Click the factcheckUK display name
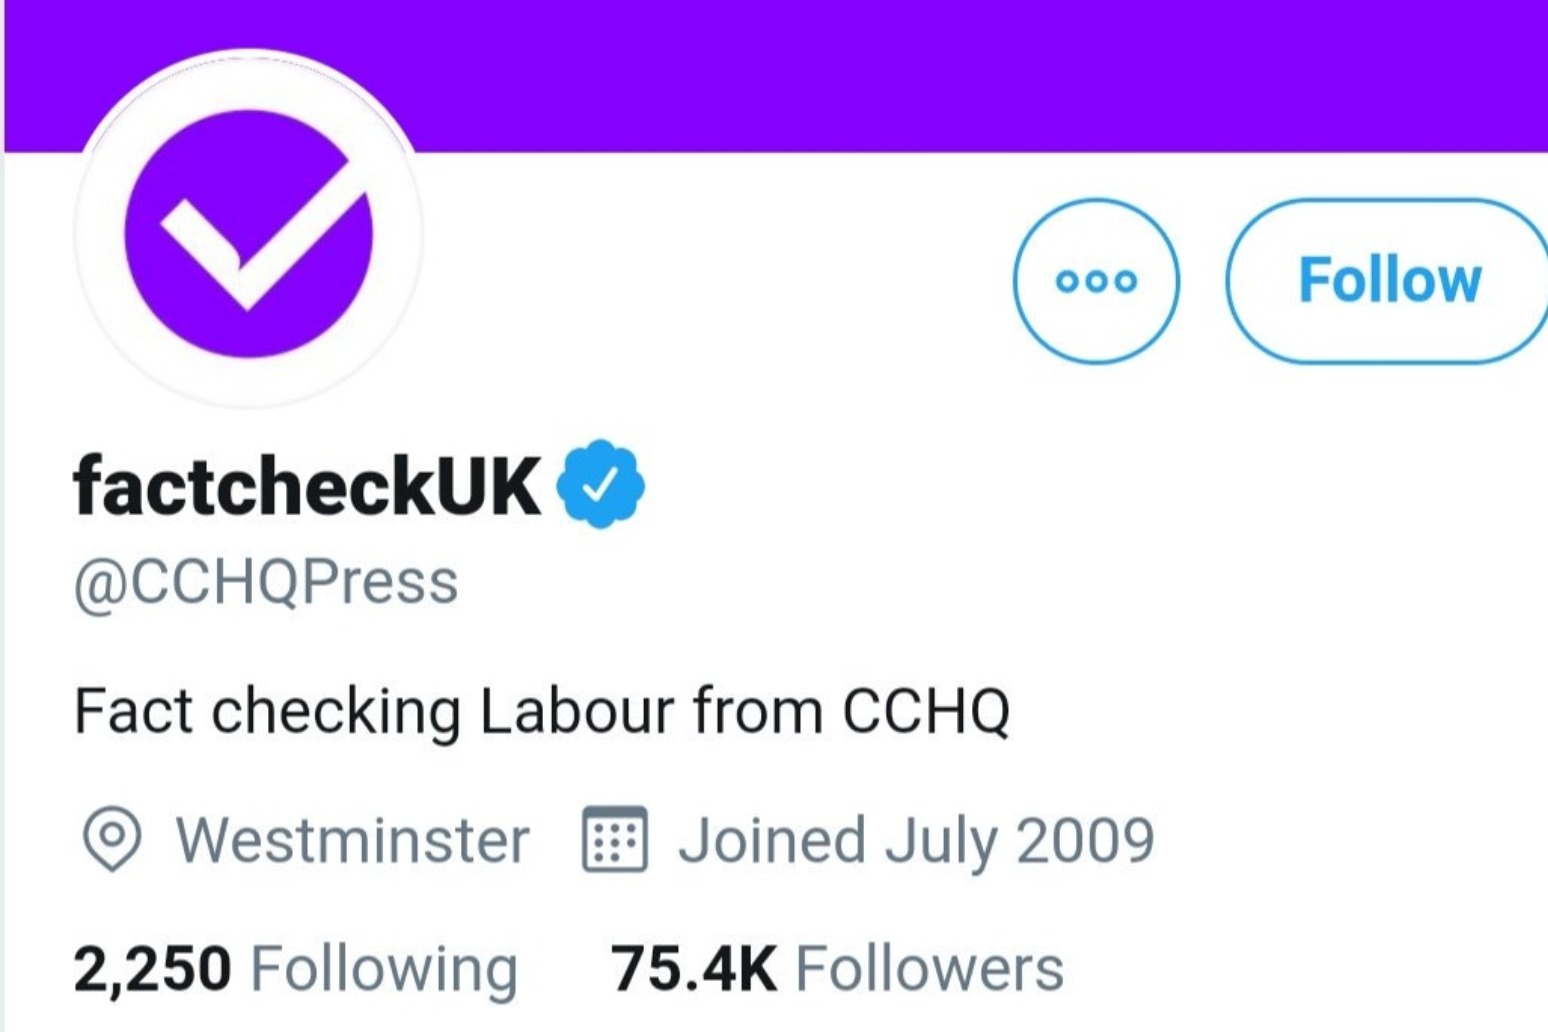The image size is (1548, 1032). coord(307,486)
